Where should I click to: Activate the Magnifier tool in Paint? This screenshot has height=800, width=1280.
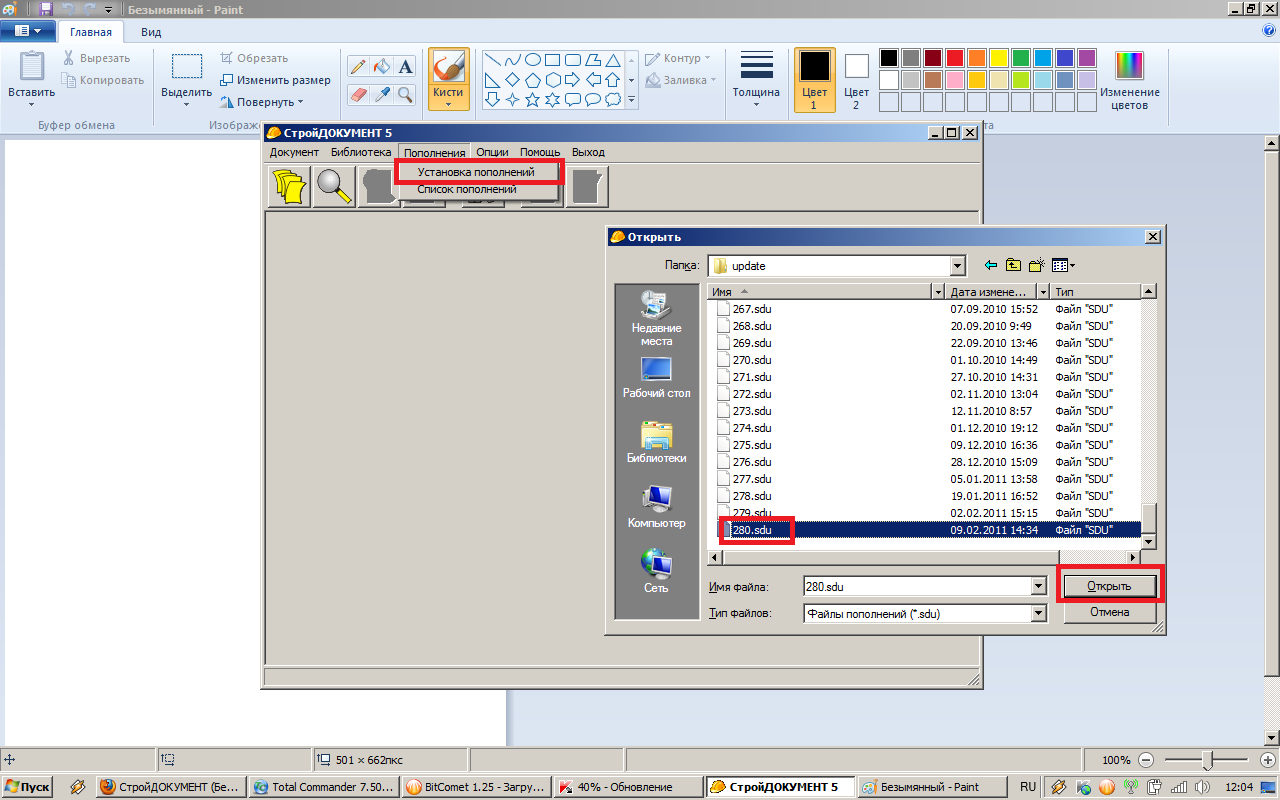point(405,94)
